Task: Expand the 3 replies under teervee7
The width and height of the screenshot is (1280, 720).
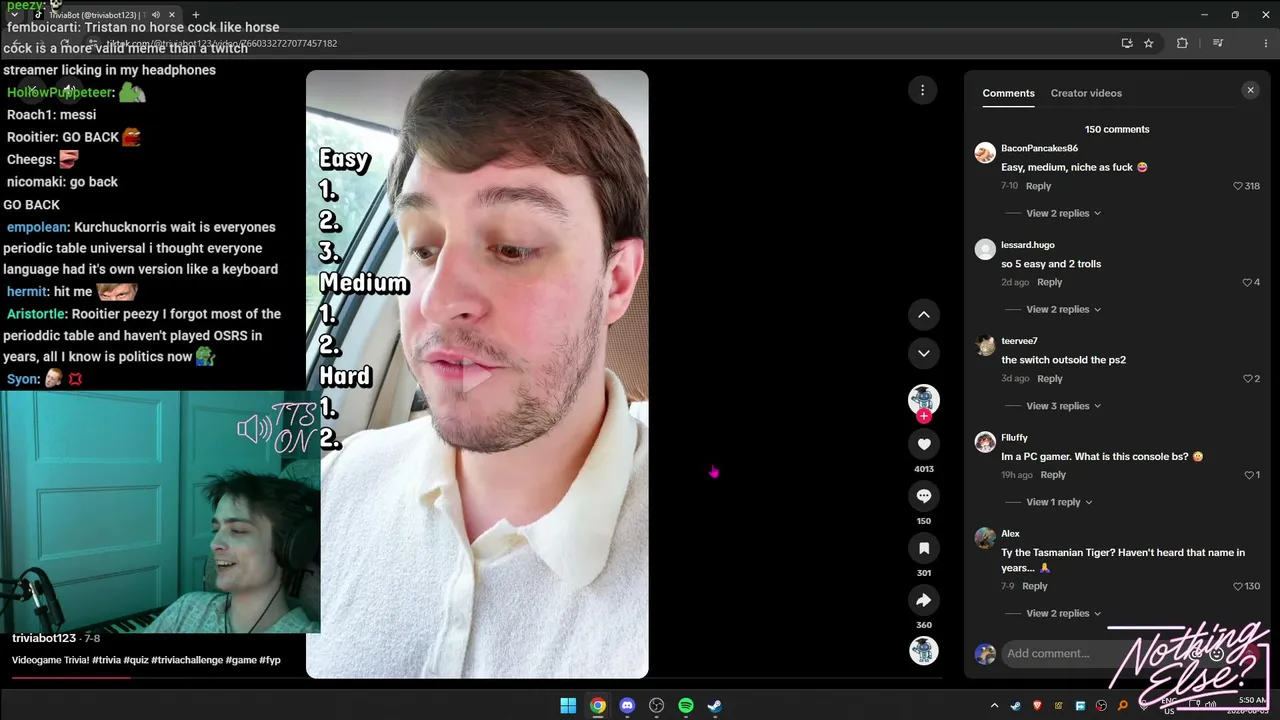Action: pos(1063,406)
